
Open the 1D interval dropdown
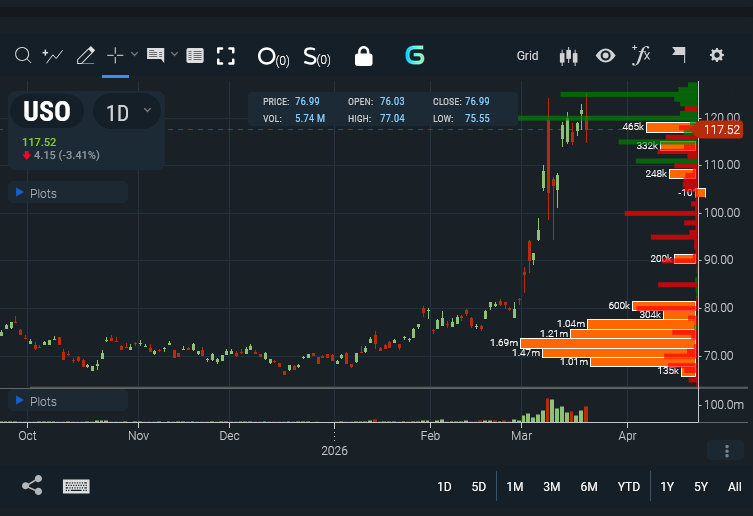point(127,112)
